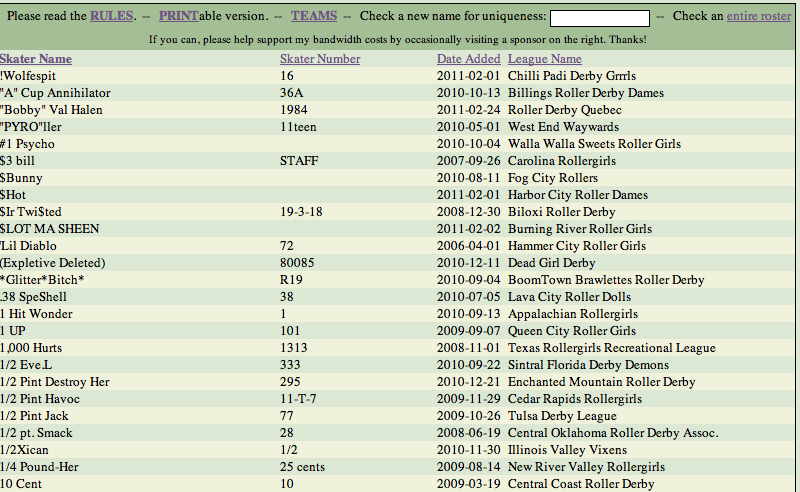Select skater name 1/4 Pound-Her
800x492 pixels.
pyautogui.click(x=39, y=467)
